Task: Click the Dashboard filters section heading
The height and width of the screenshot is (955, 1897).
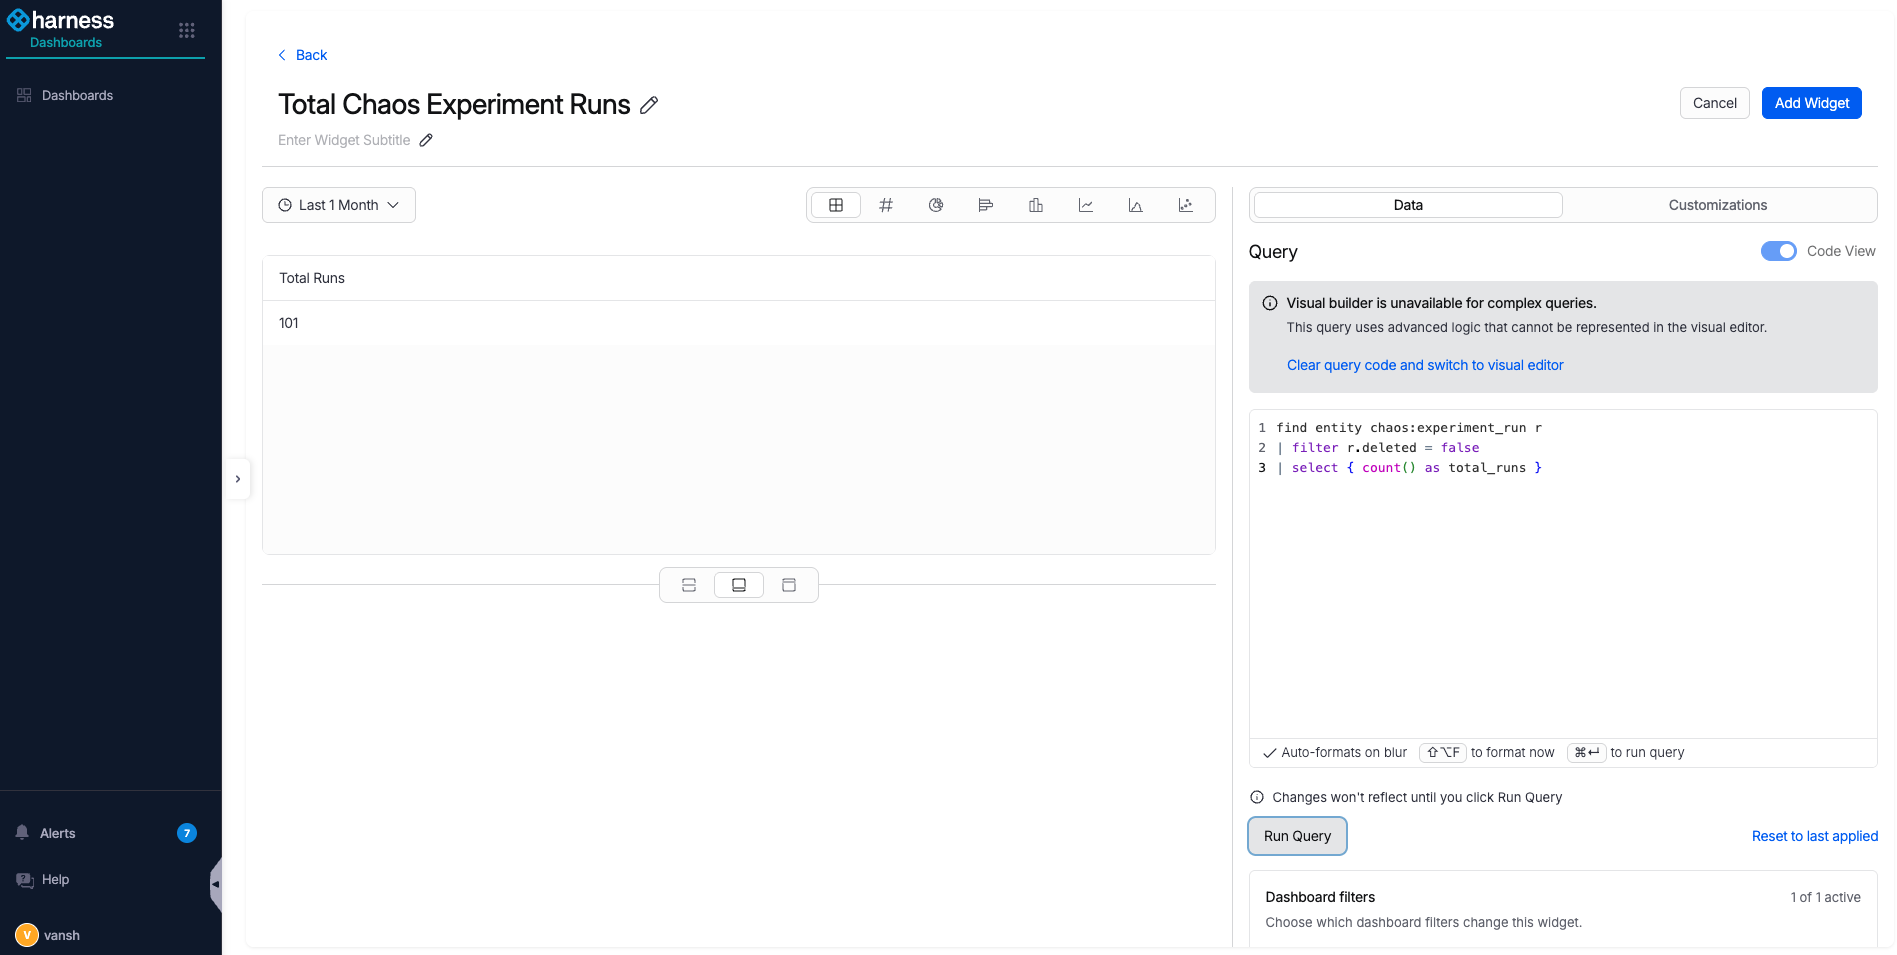Action: (1320, 897)
